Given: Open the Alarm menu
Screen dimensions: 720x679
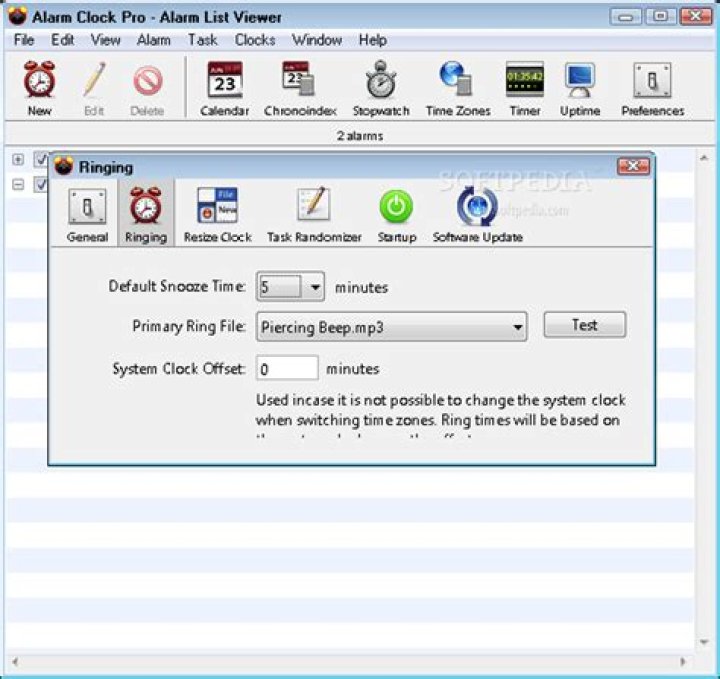Looking at the screenshot, I should 153,40.
